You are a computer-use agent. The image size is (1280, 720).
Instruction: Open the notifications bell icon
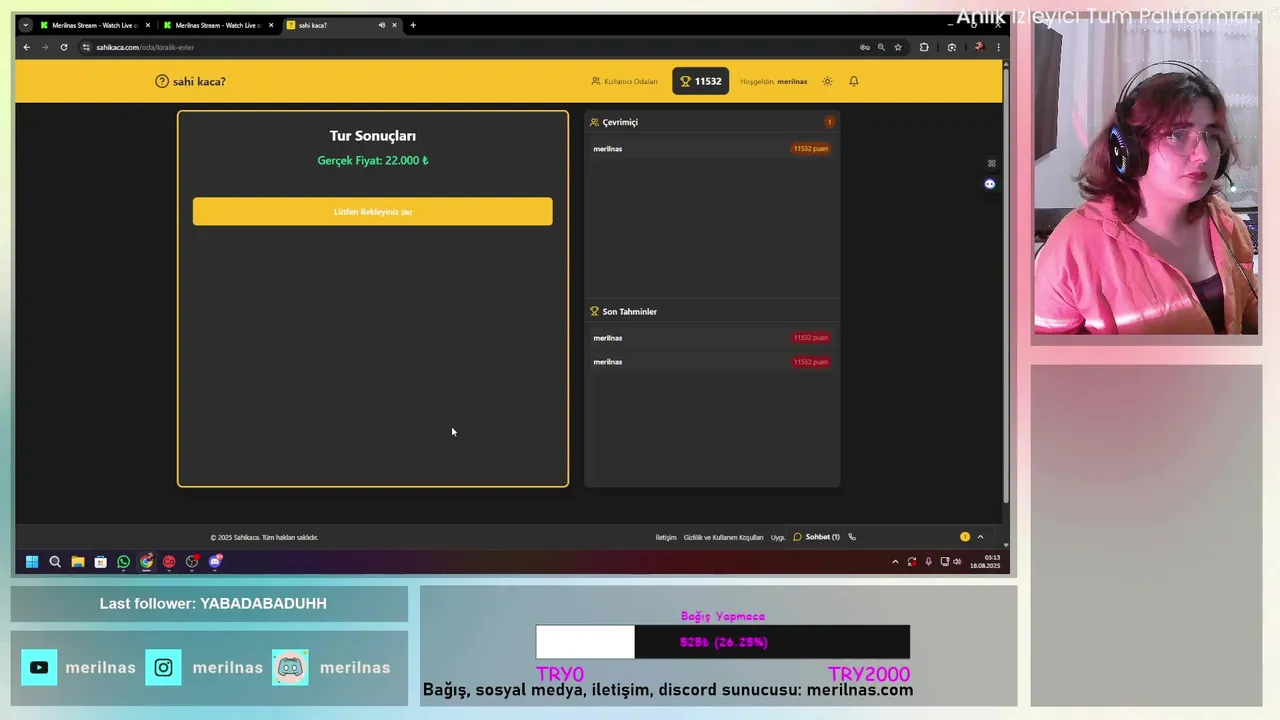[x=854, y=81]
